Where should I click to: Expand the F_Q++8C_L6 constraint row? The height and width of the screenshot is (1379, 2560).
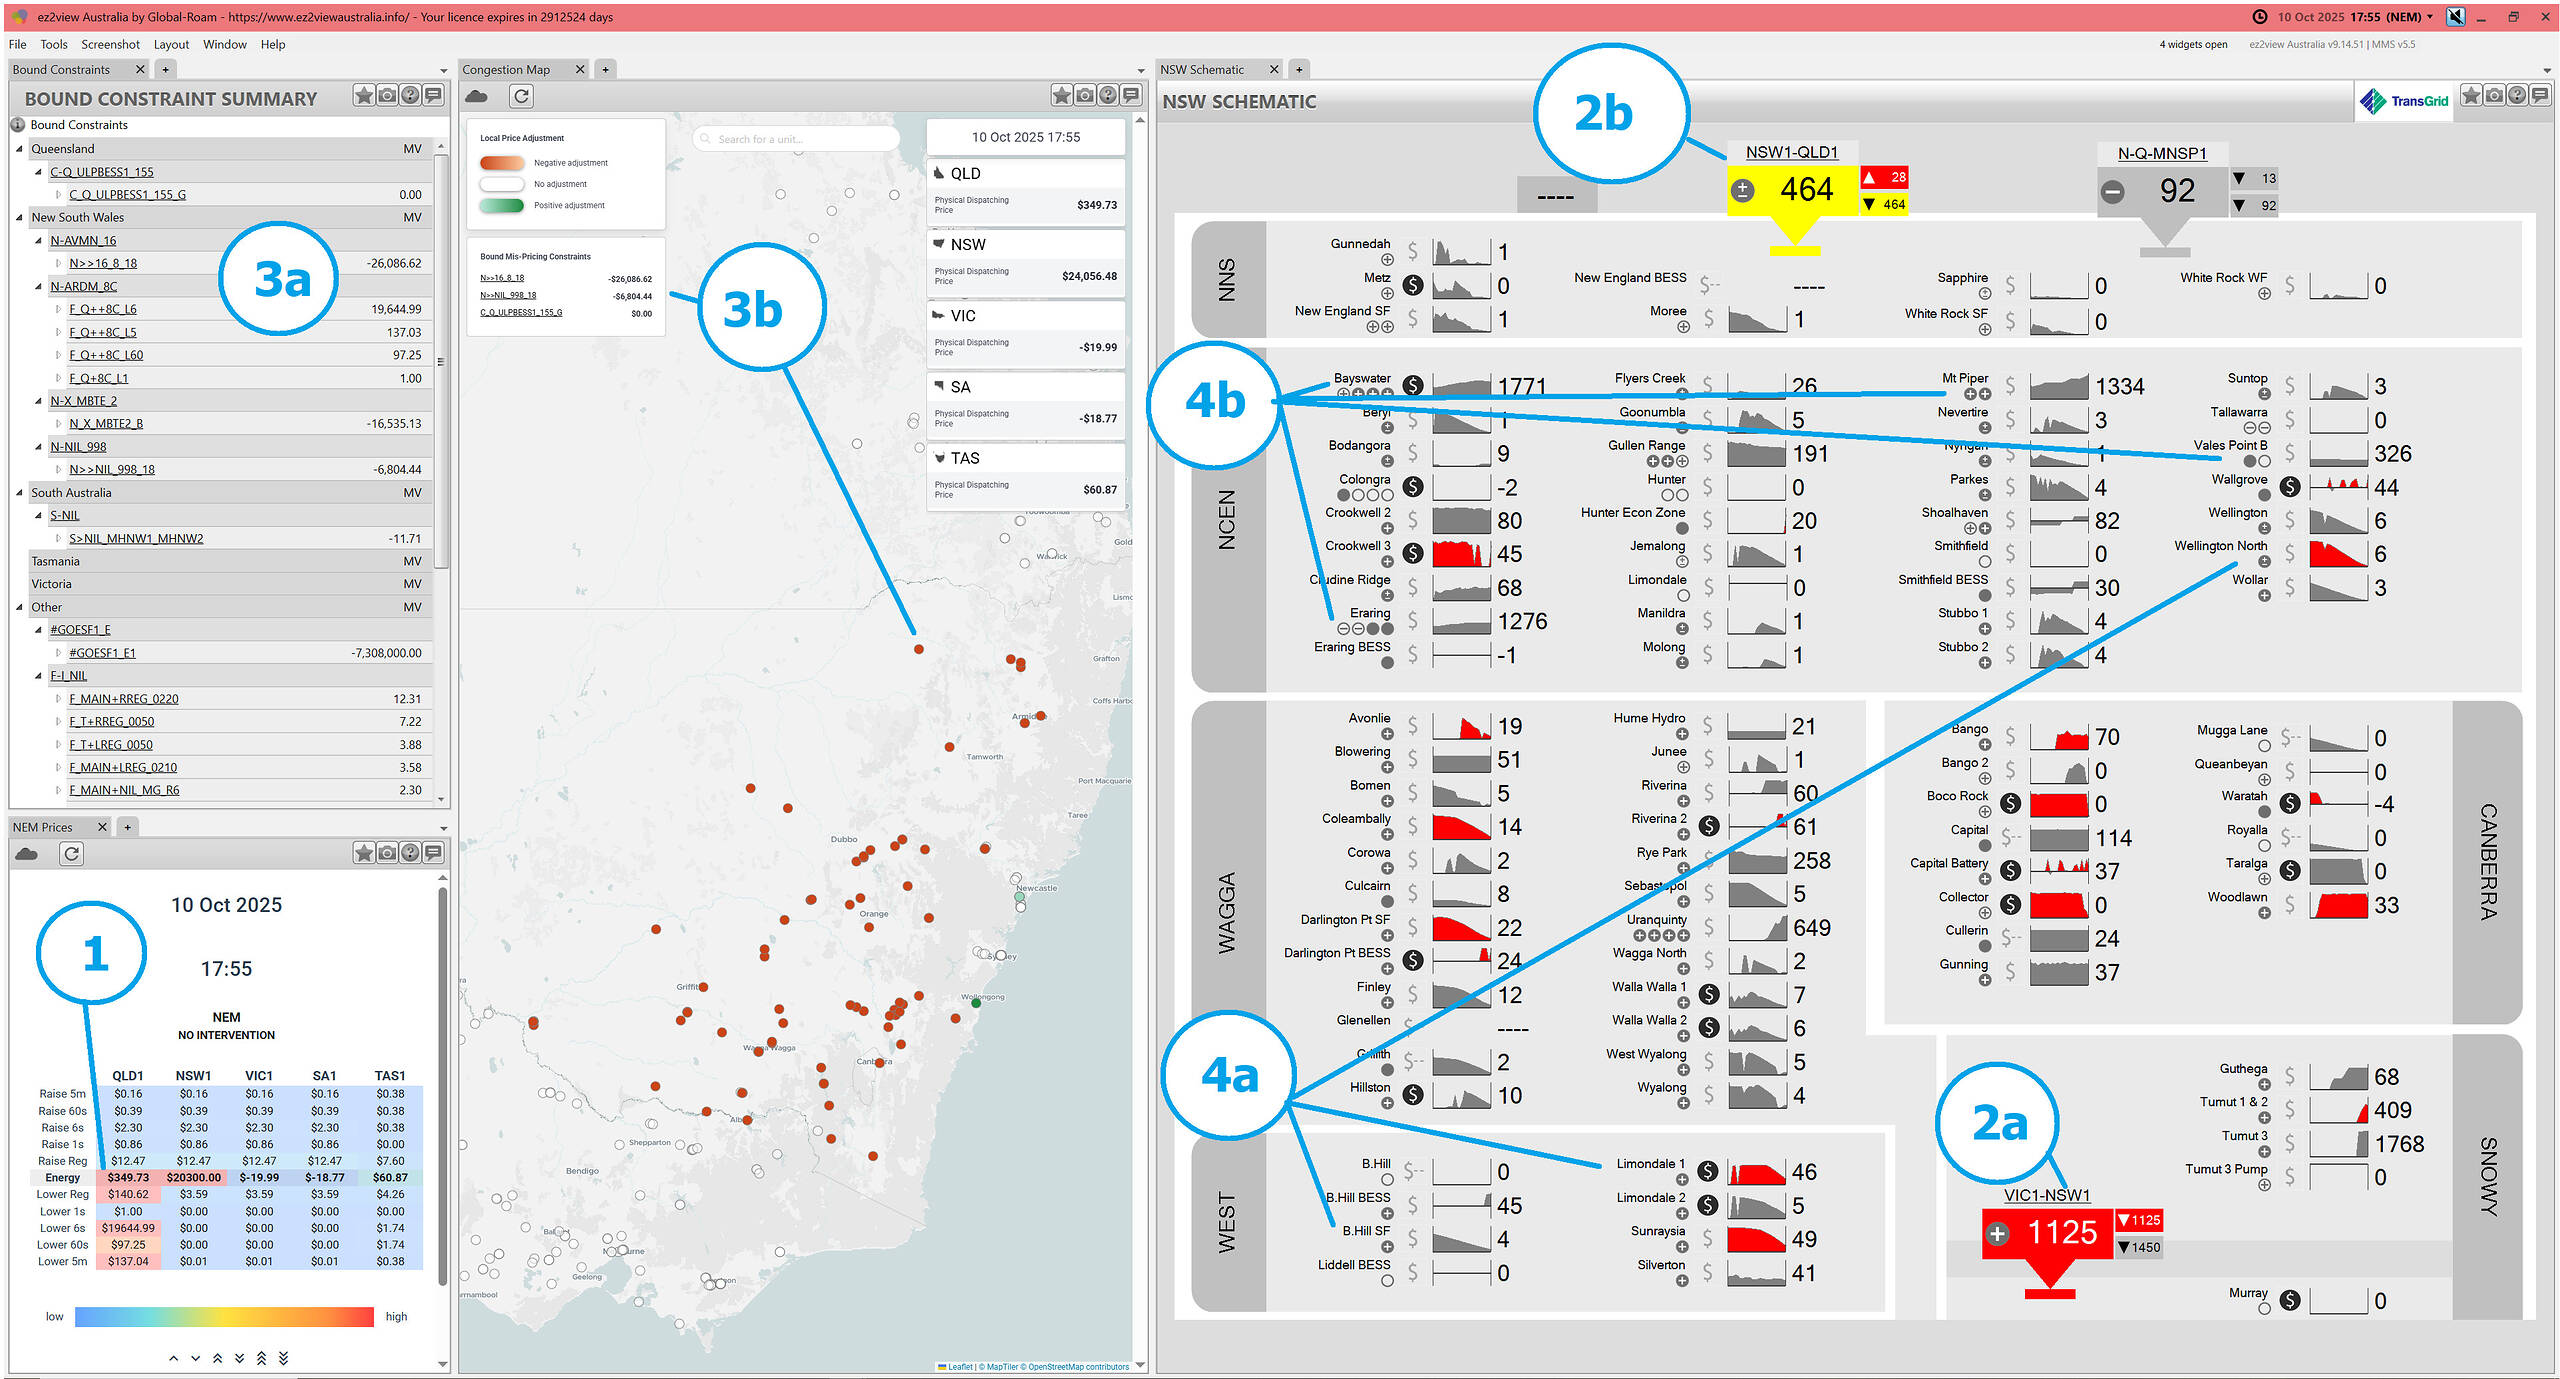point(59,310)
